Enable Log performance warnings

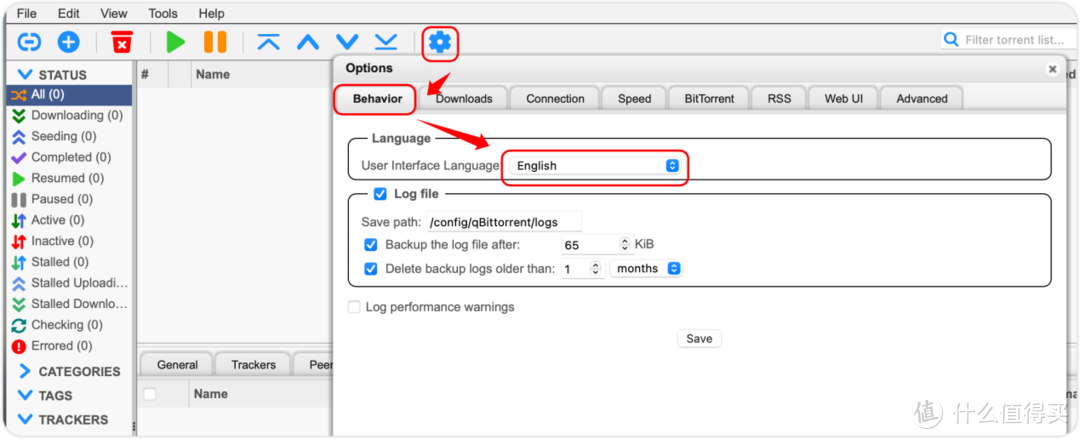pos(354,307)
